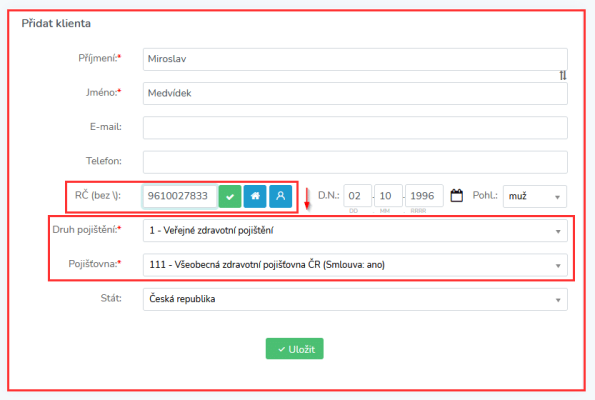Click the Přidat klienta heading
Screen dimensions: 595x400
point(56,24)
